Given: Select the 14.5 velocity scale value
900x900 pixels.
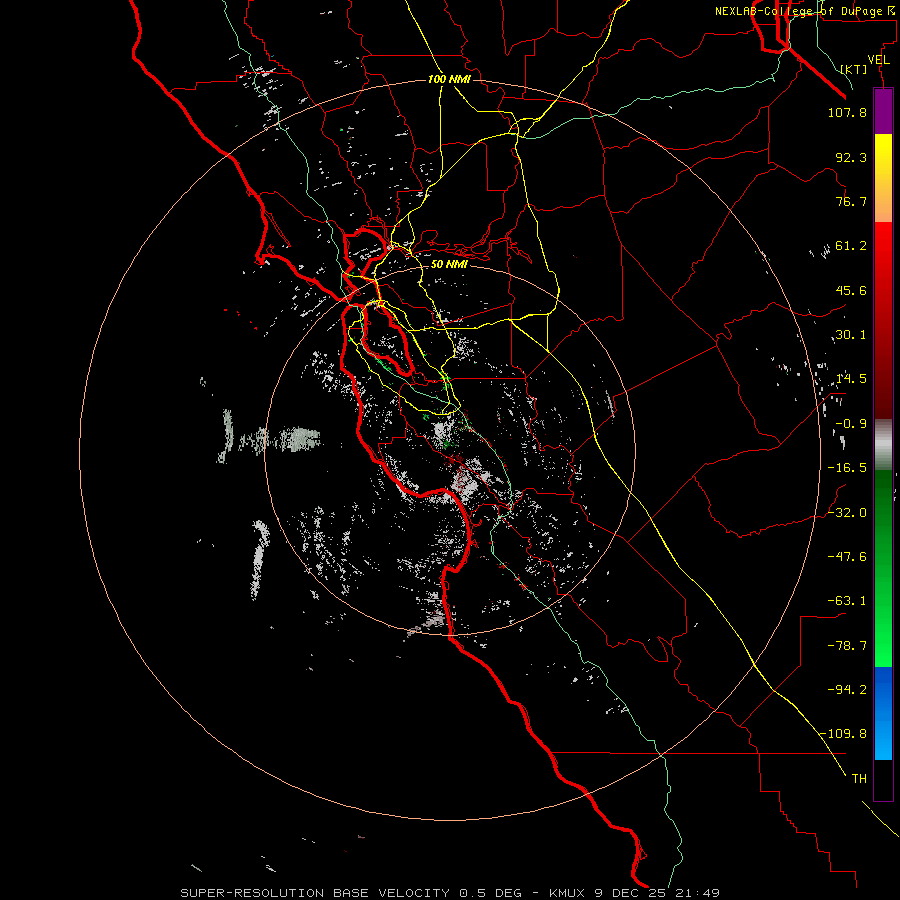Looking at the screenshot, I should (x=851, y=379).
